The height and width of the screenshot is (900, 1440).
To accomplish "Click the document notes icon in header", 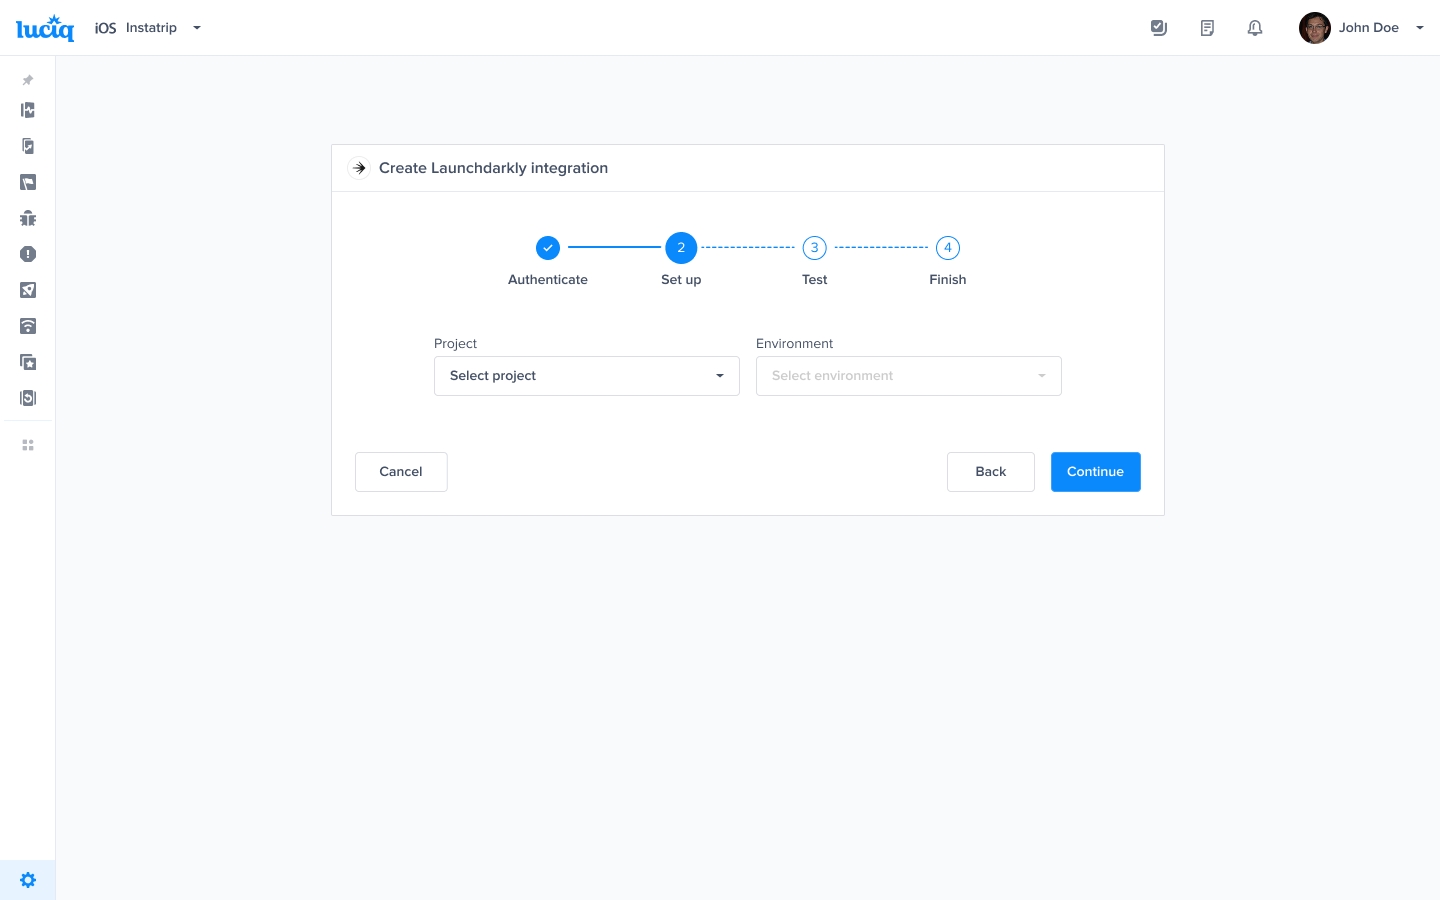I will click(x=1207, y=28).
